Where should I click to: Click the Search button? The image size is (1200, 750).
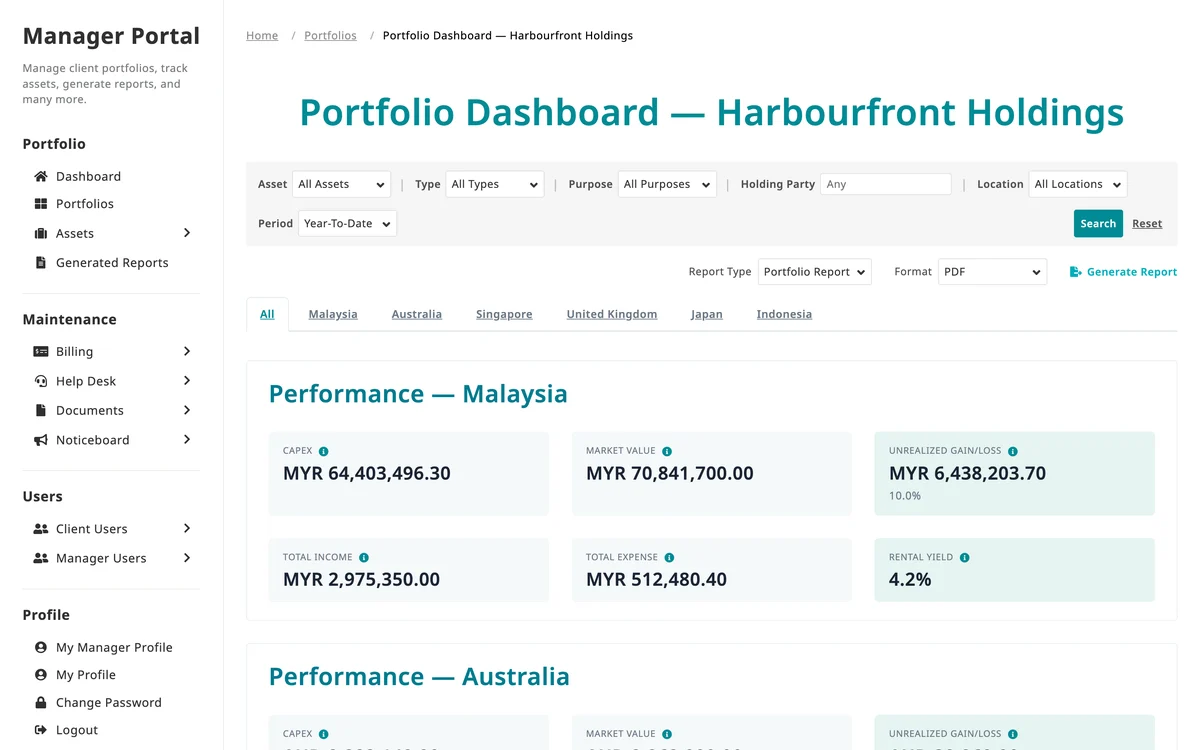pyautogui.click(x=1098, y=224)
